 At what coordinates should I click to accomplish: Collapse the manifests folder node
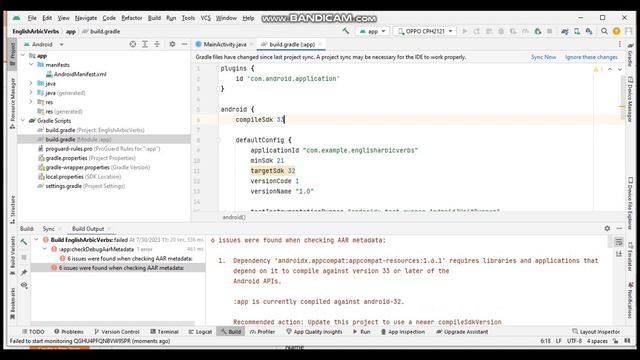(x=31, y=64)
